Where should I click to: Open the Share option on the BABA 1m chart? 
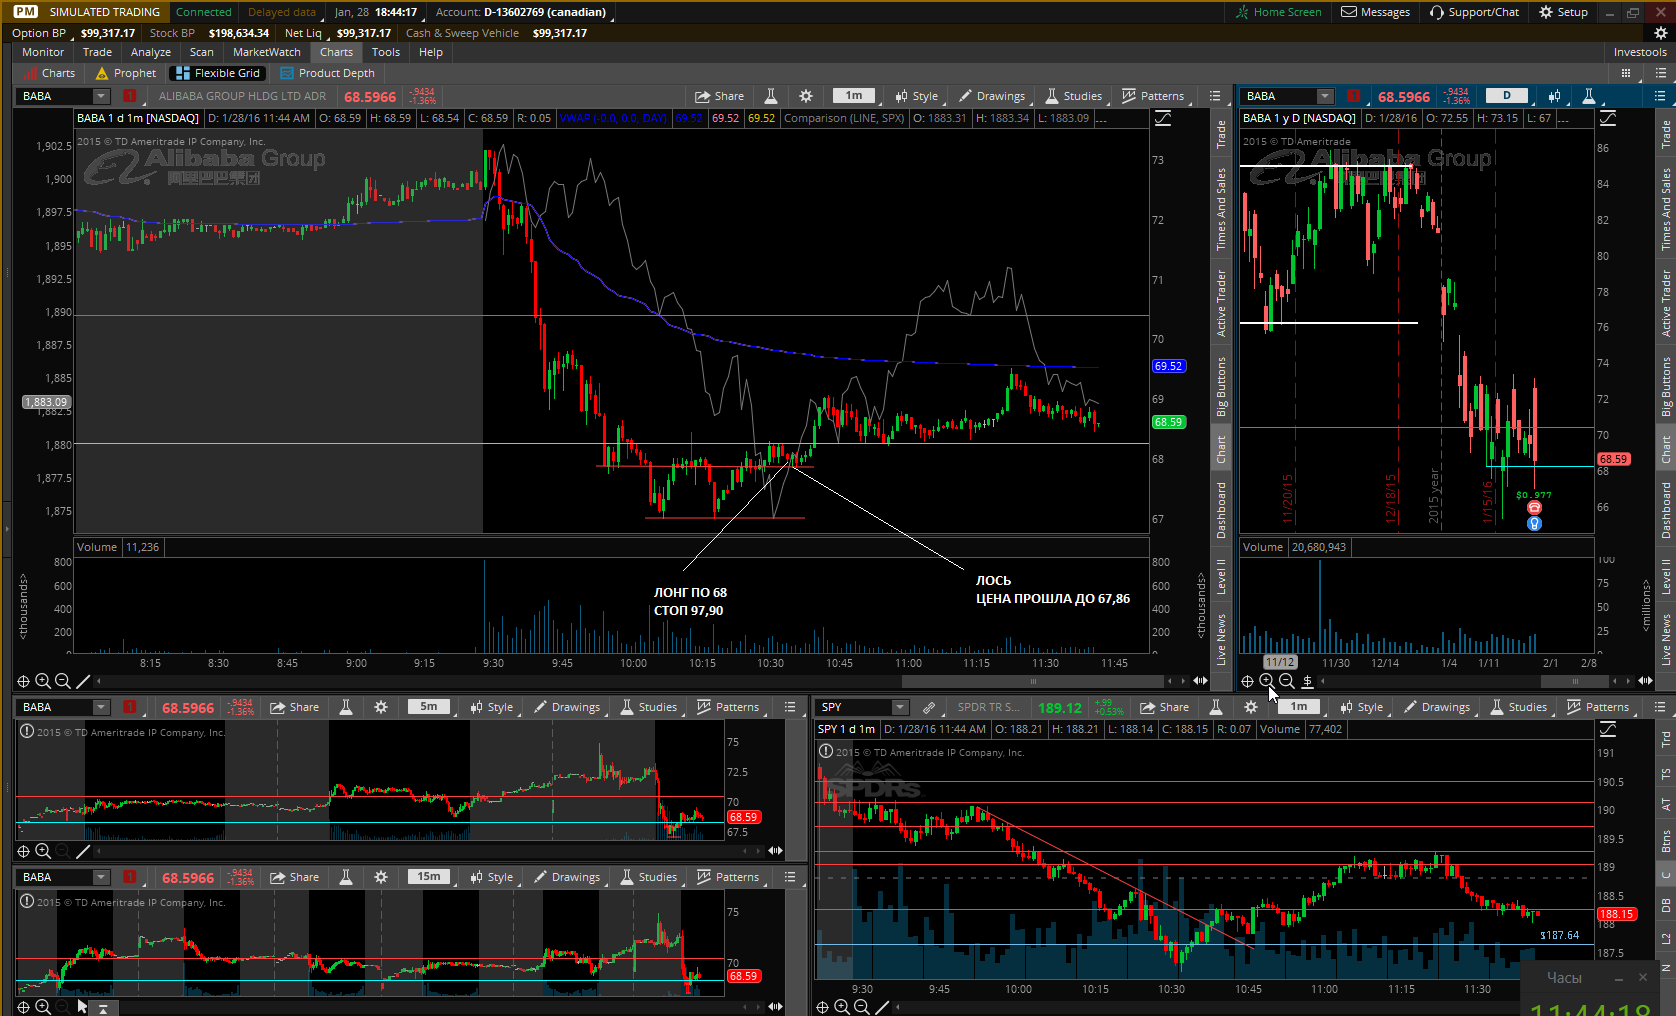(x=720, y=96)
